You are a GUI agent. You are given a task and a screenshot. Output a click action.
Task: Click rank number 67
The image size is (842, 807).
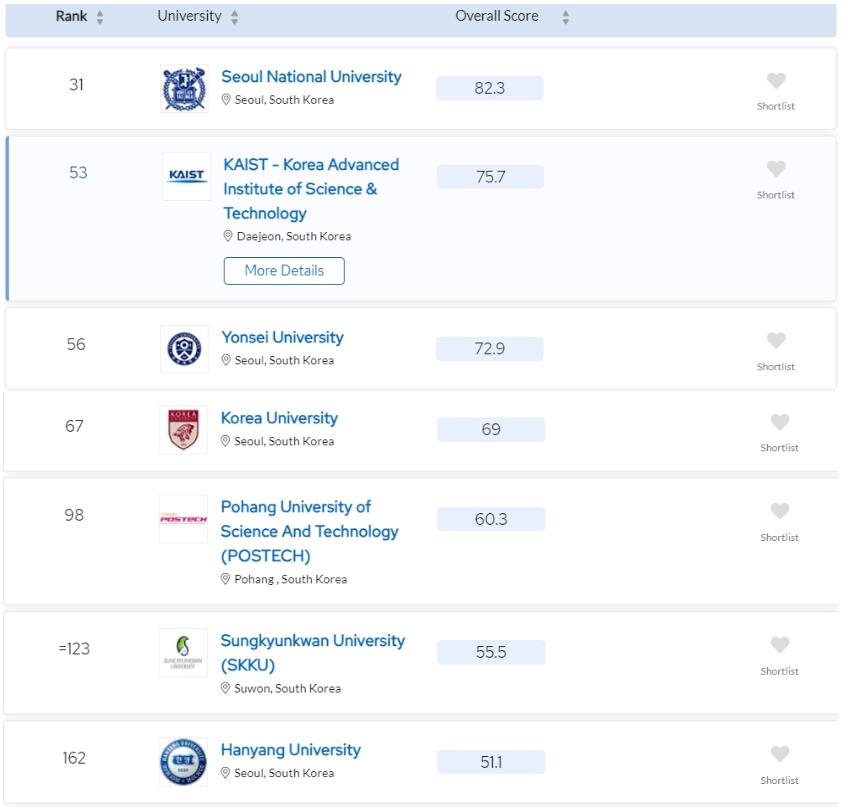coord(74,426)
